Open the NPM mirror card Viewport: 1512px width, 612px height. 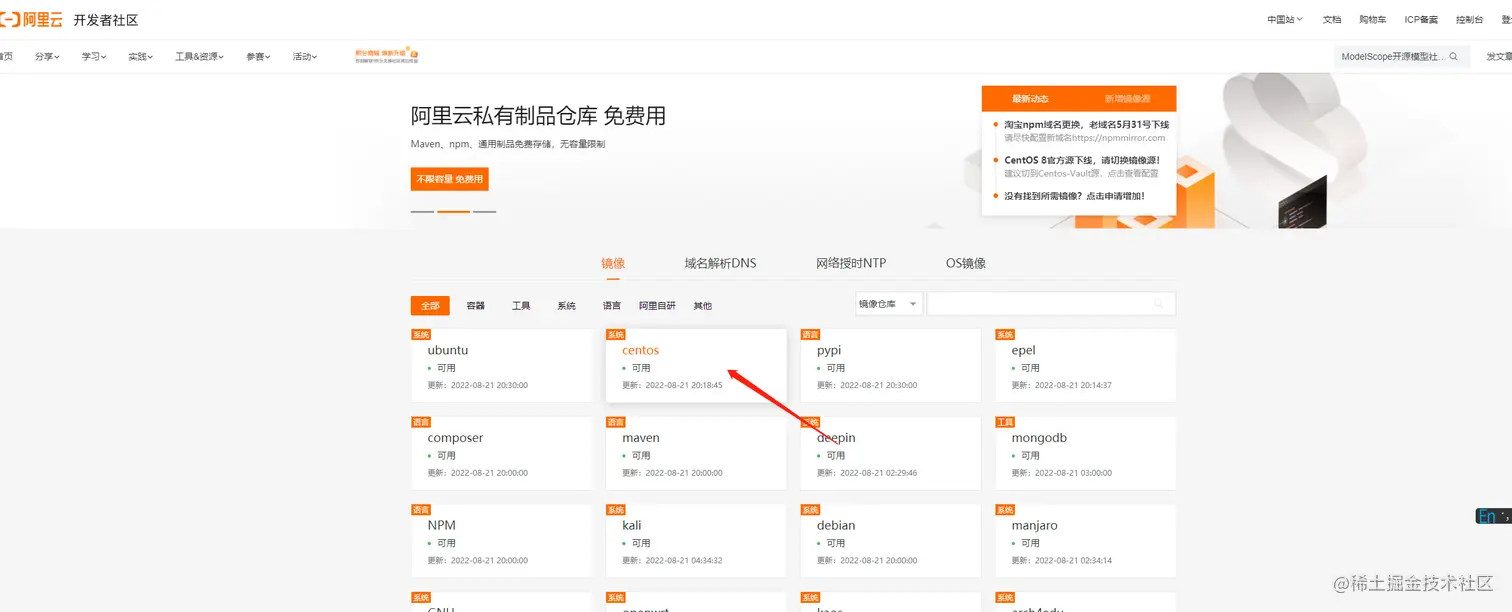pos(502,541)
